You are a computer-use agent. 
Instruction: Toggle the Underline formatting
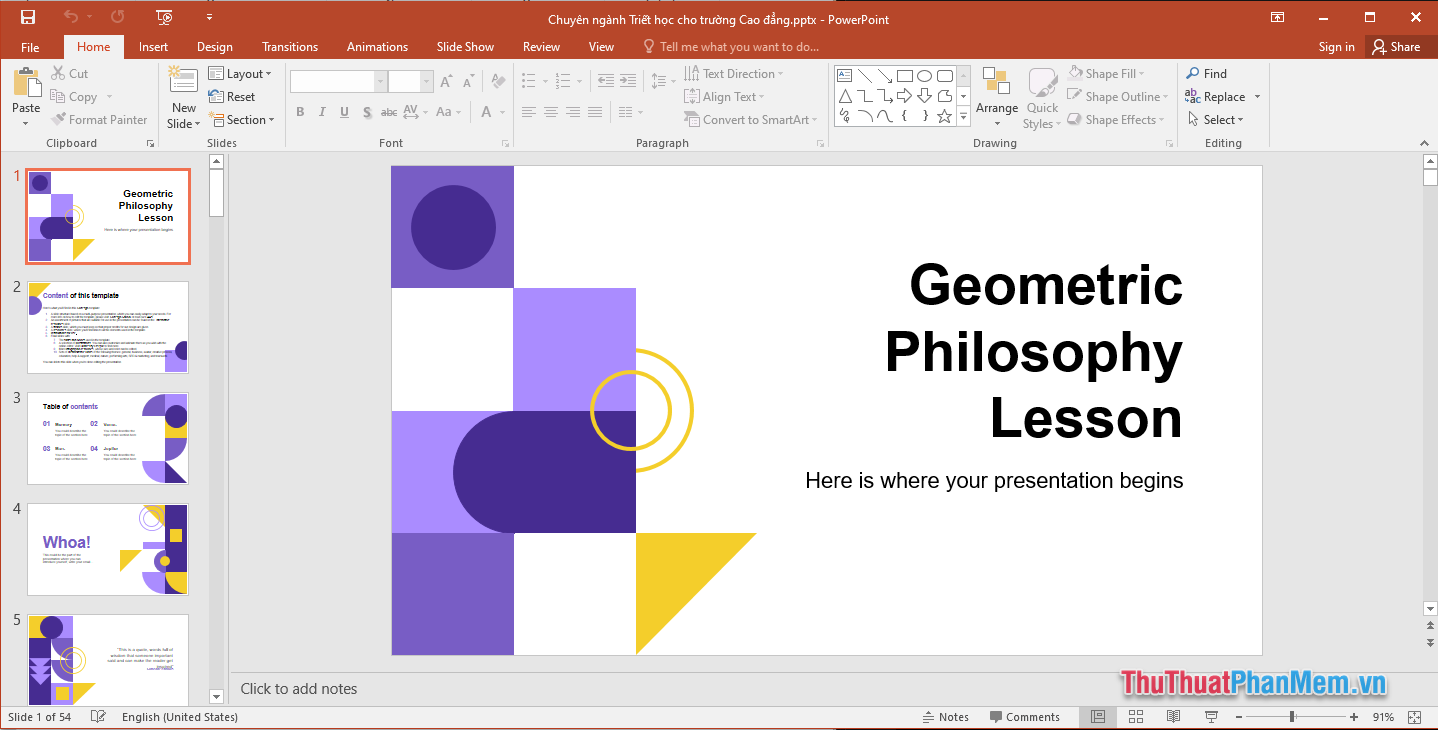tap(344, 112)
